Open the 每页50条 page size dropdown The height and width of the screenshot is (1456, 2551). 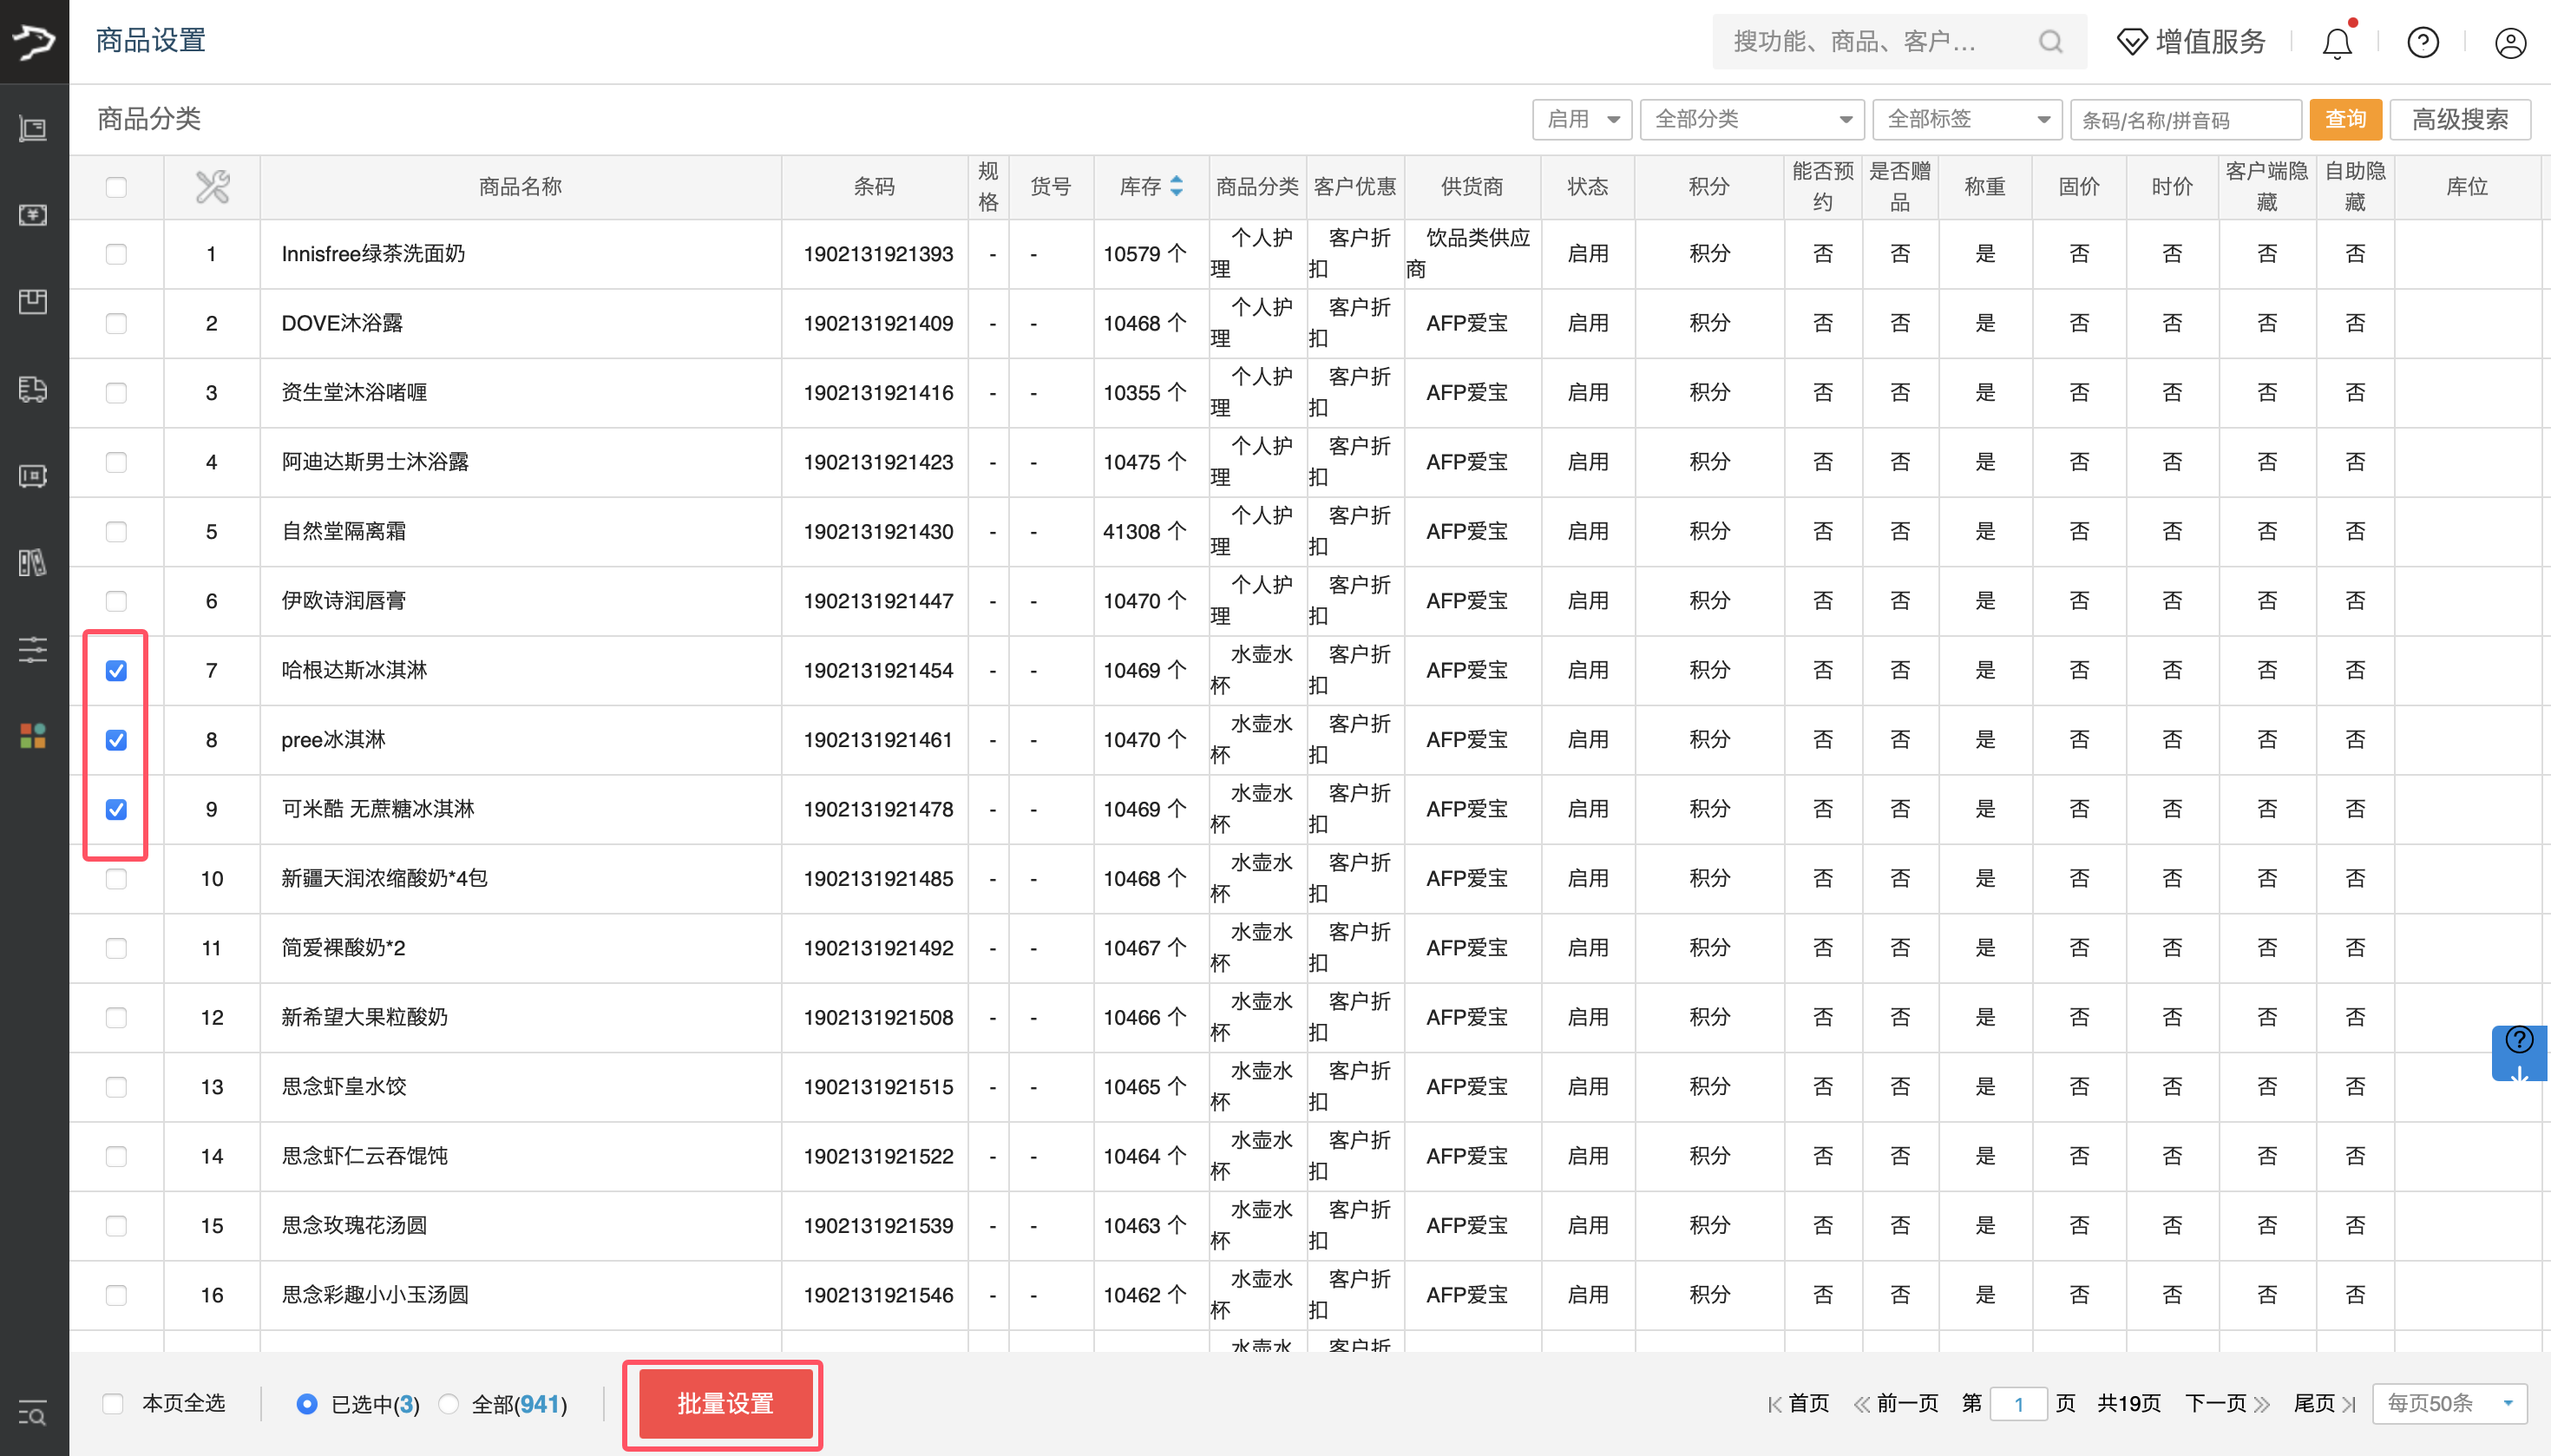click(2449, 1403)
